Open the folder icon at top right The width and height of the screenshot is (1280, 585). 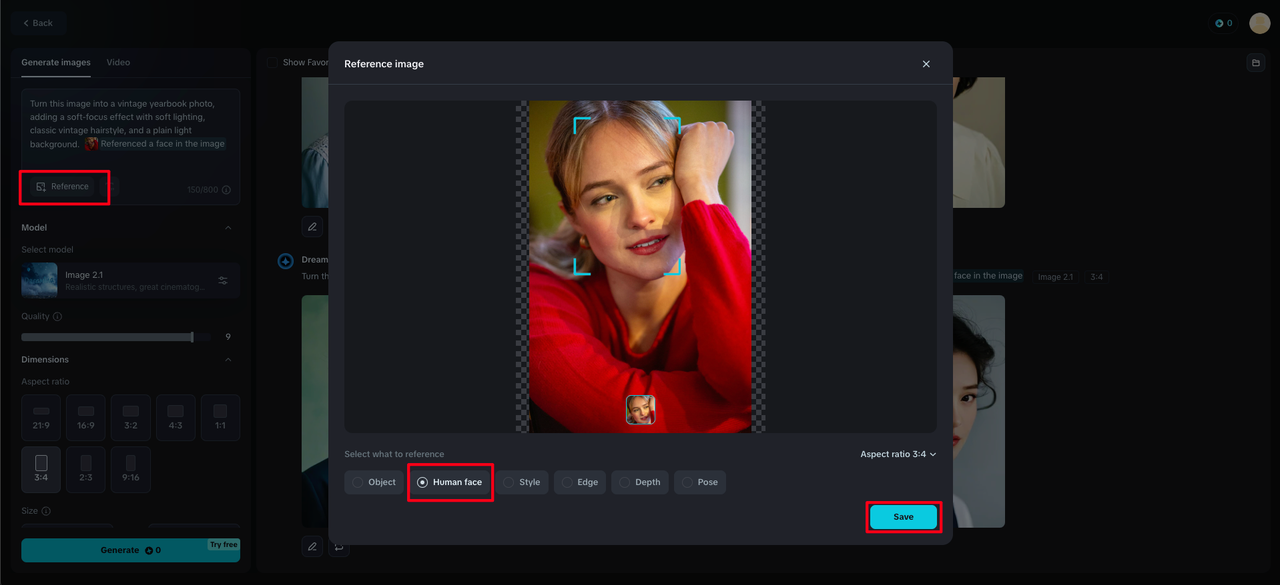1256,63
